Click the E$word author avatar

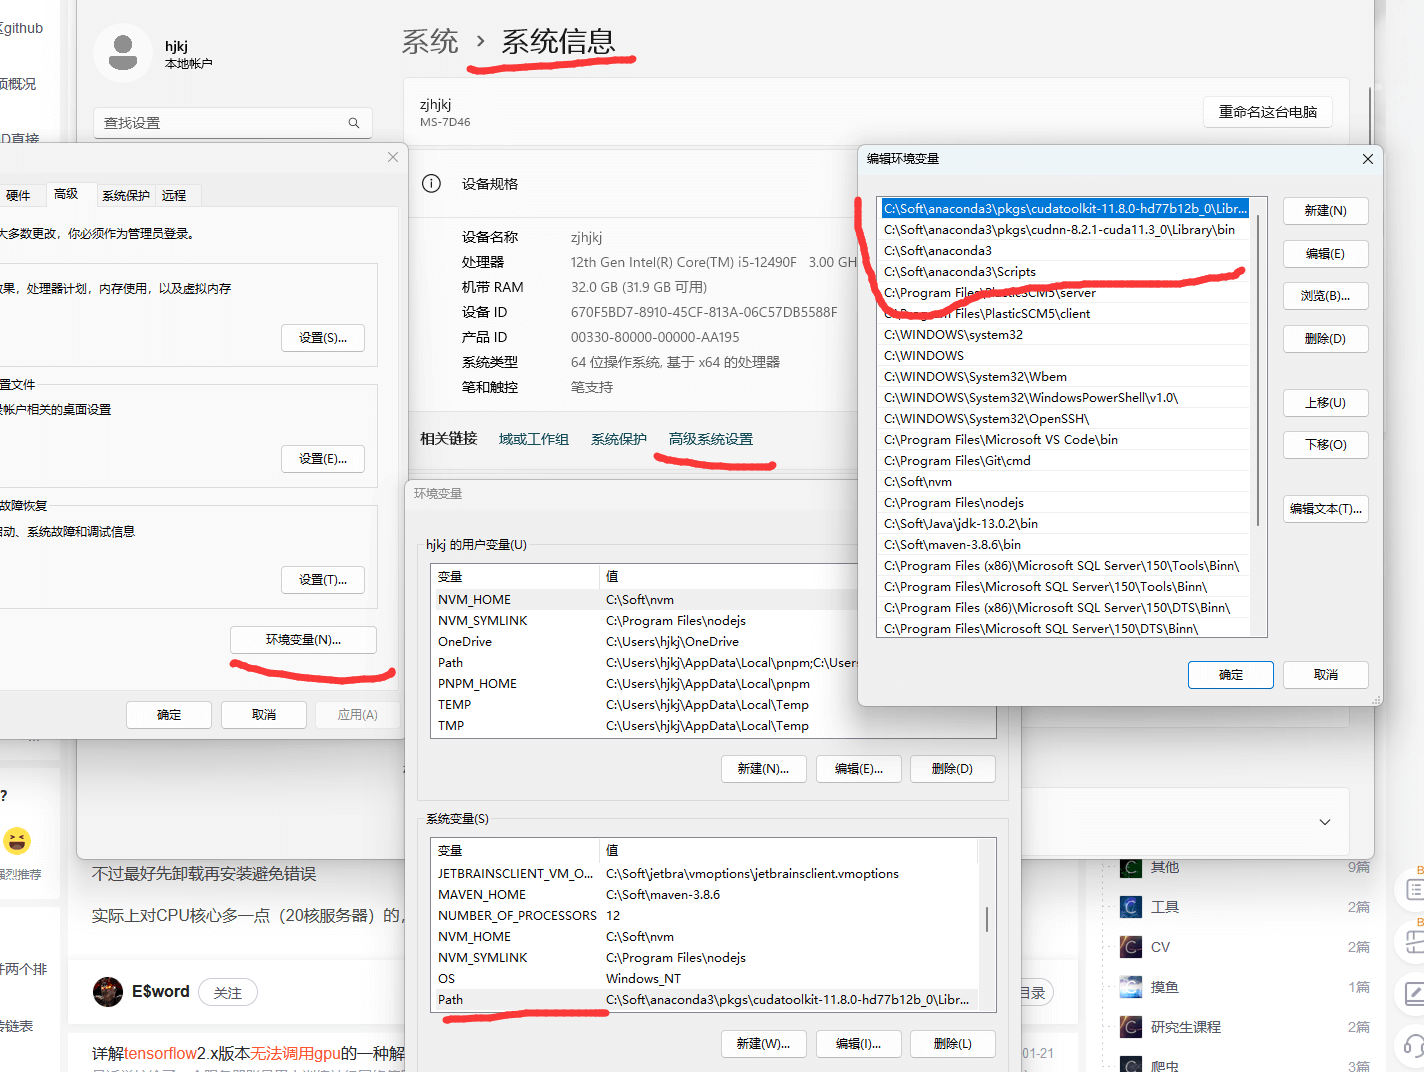coord(108,992)
